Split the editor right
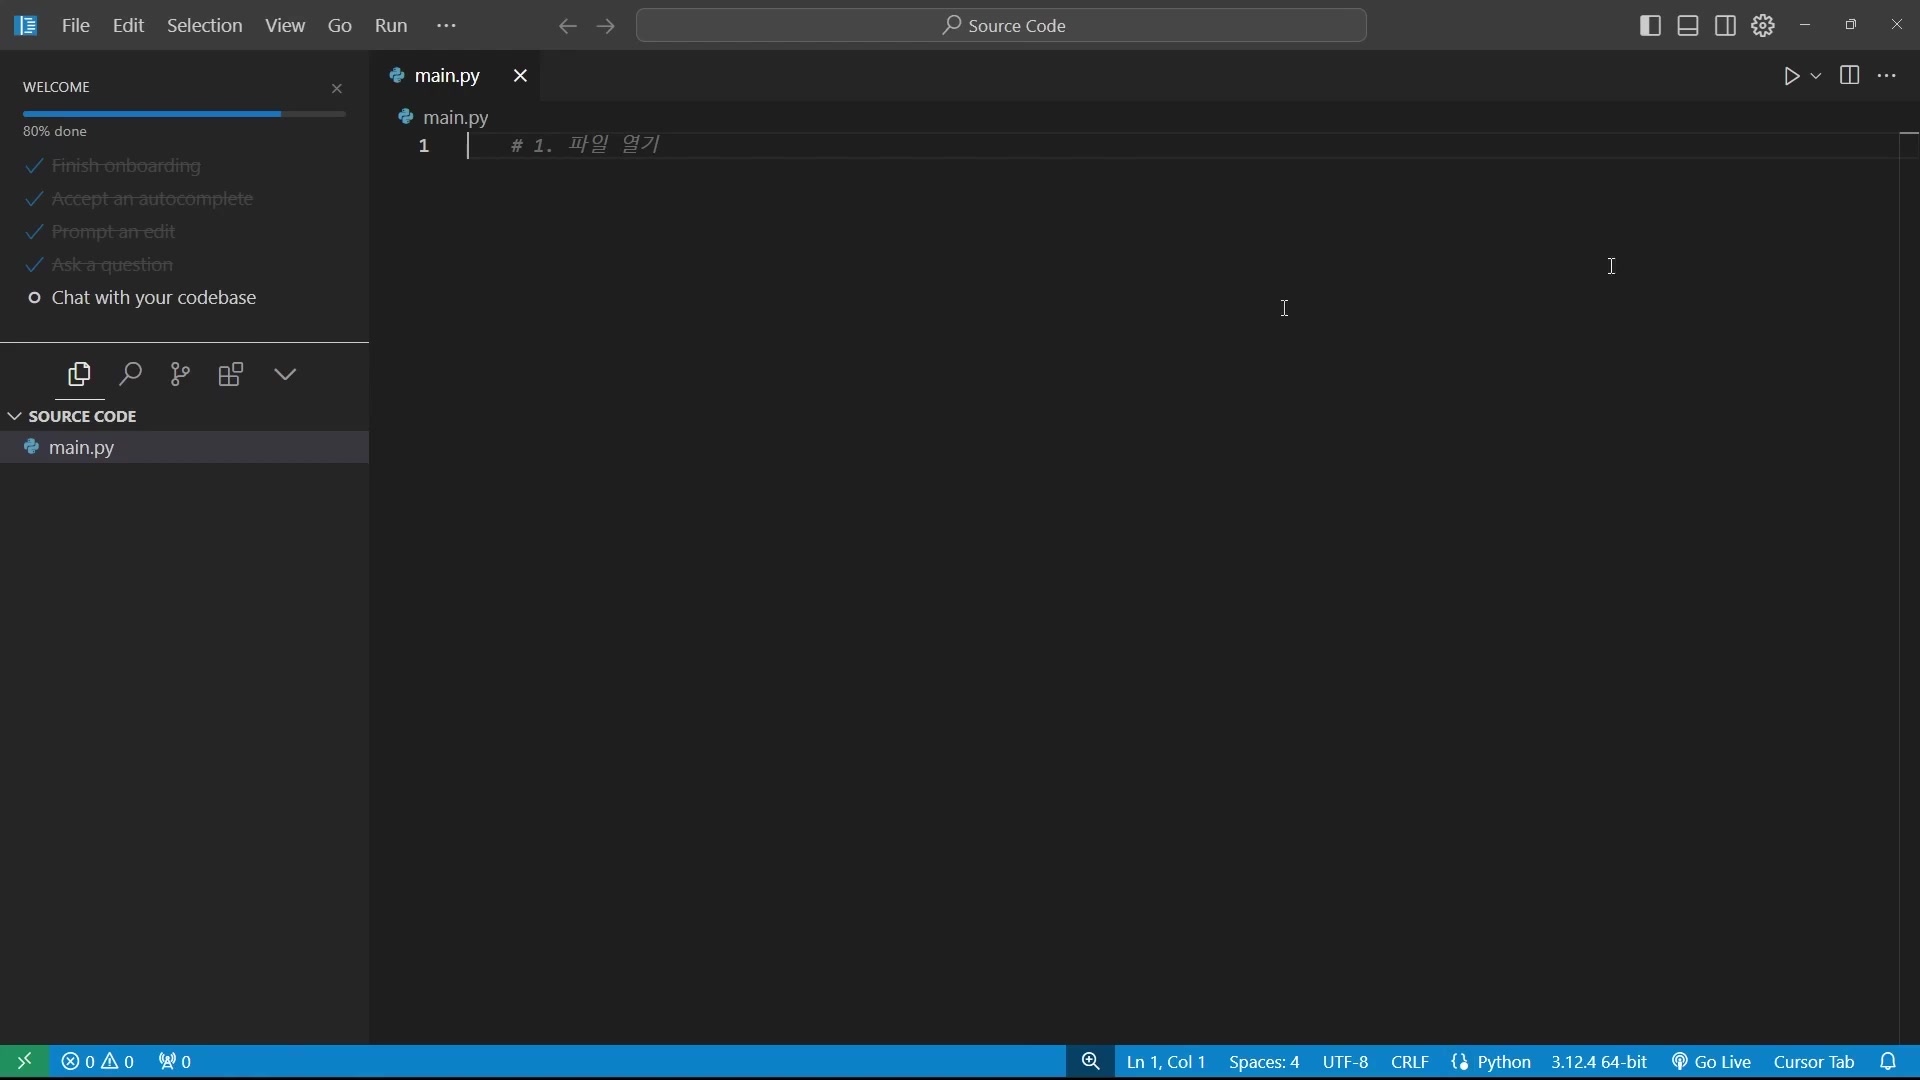This screenshot has width=1920, height=1080. tap(1851, 77)
